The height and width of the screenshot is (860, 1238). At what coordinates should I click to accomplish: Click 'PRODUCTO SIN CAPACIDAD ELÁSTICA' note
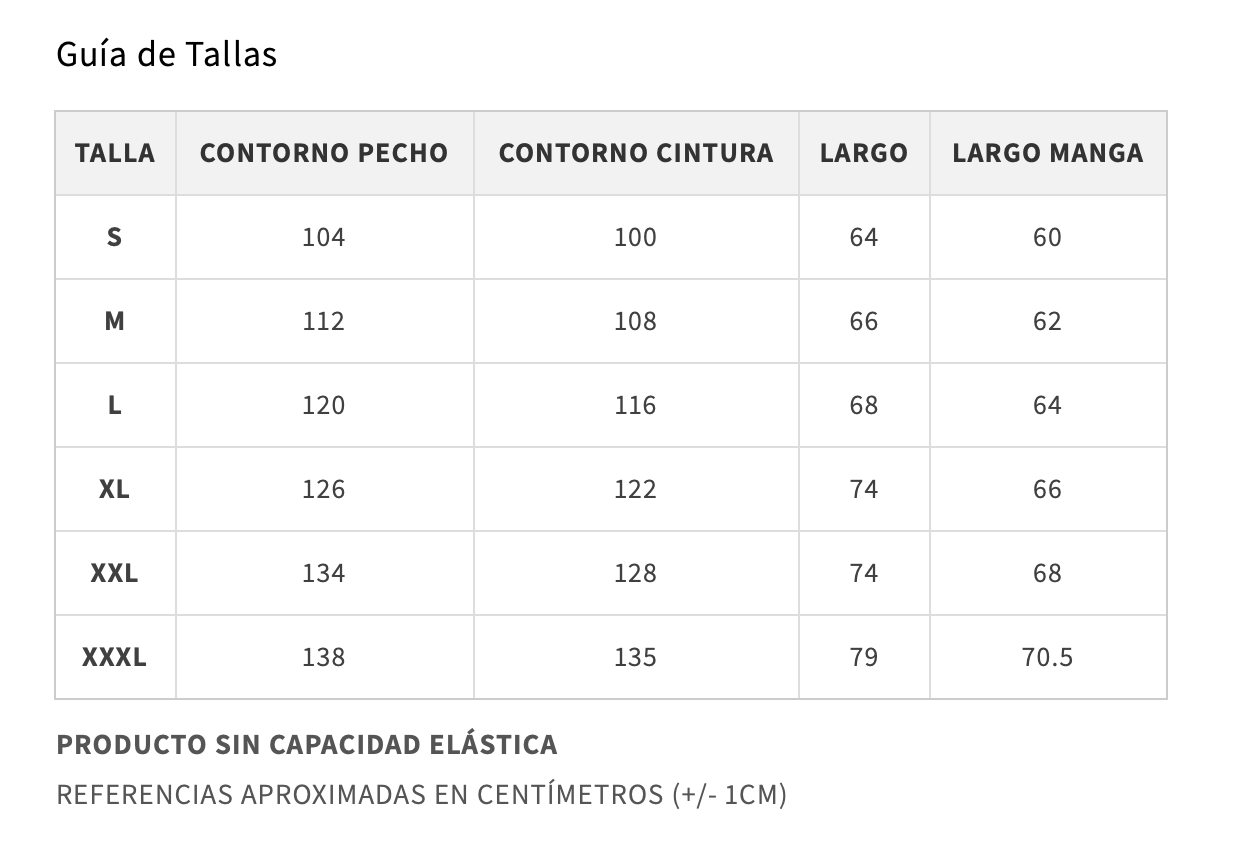point(307,745)
